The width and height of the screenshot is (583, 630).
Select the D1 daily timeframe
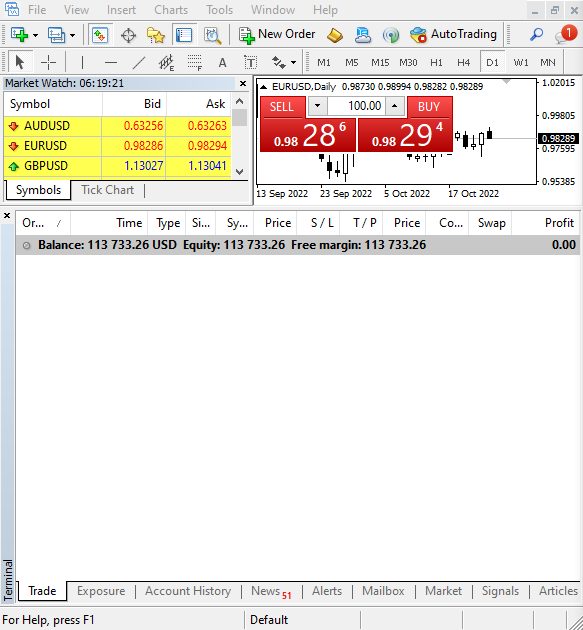coord(492,63)
